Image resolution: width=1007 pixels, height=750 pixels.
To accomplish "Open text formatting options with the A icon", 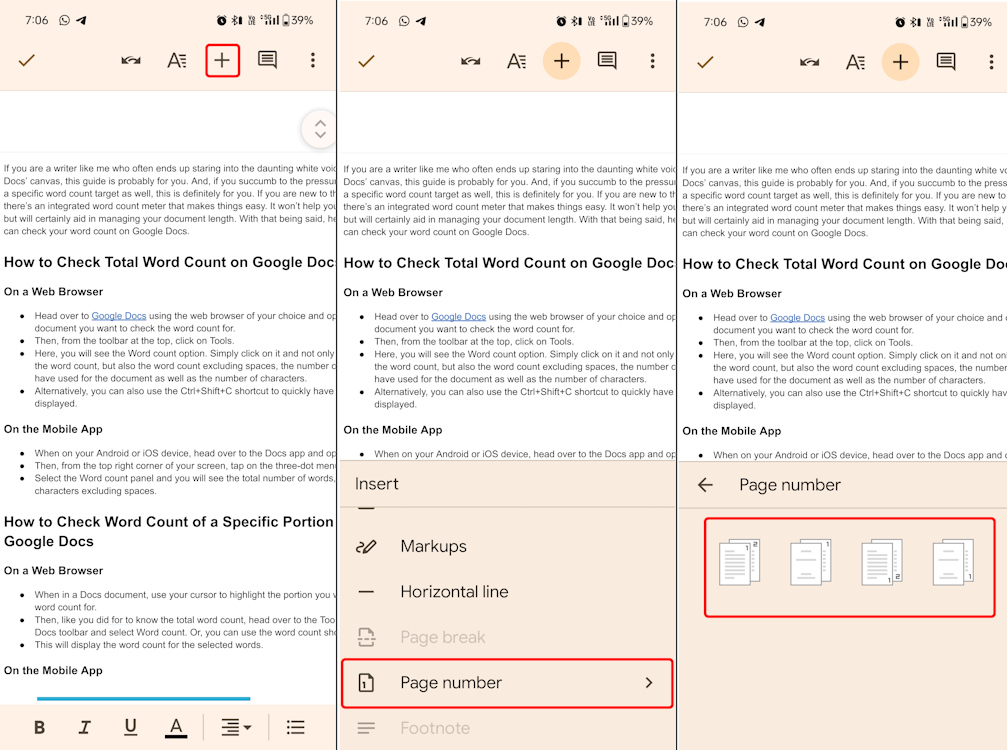I will 176,60.
